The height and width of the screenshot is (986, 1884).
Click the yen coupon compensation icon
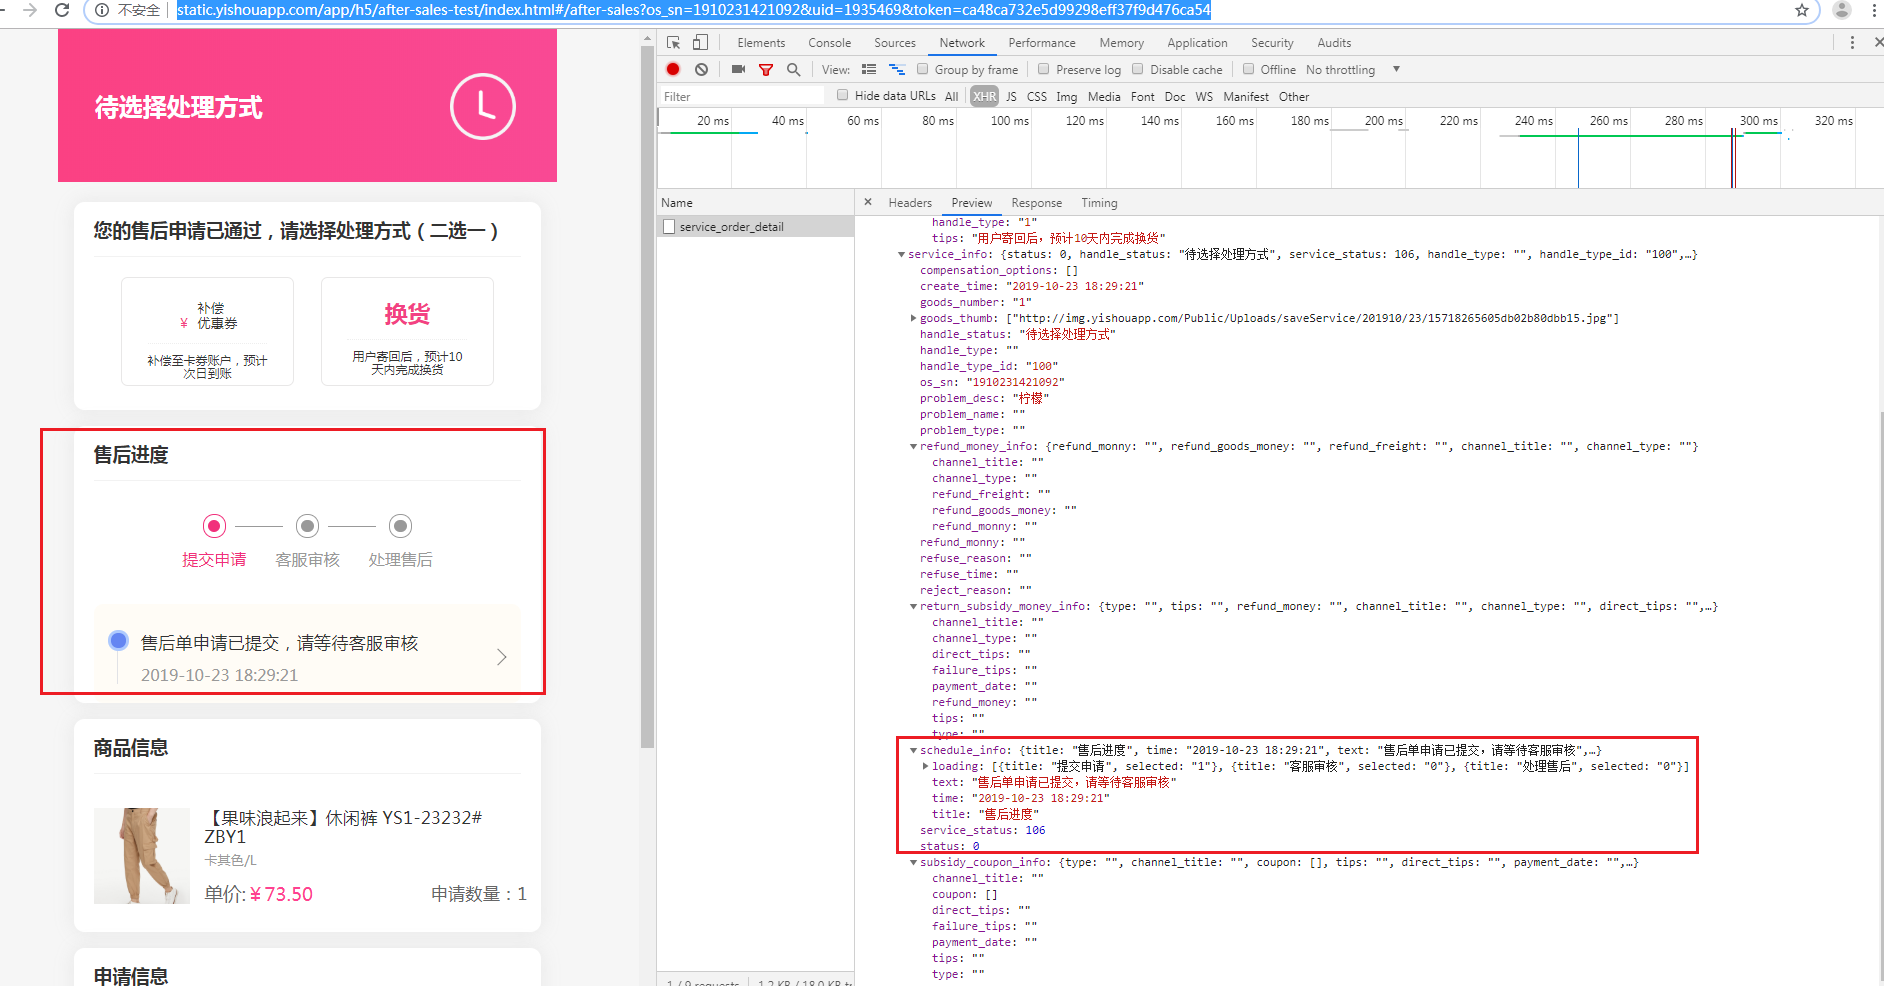[184, 322]
